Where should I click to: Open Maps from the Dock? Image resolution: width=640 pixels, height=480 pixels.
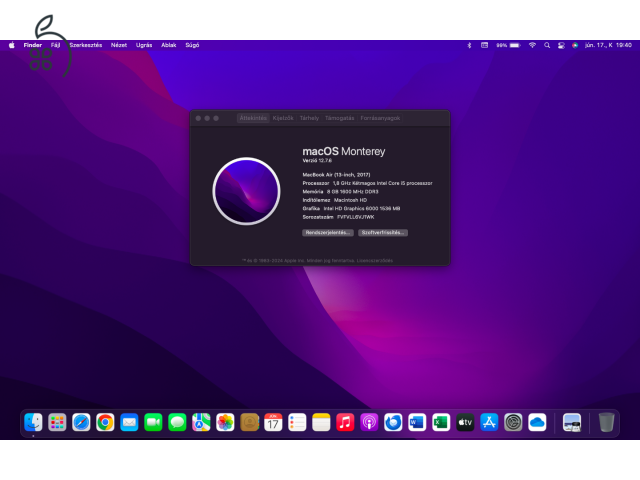201,422
